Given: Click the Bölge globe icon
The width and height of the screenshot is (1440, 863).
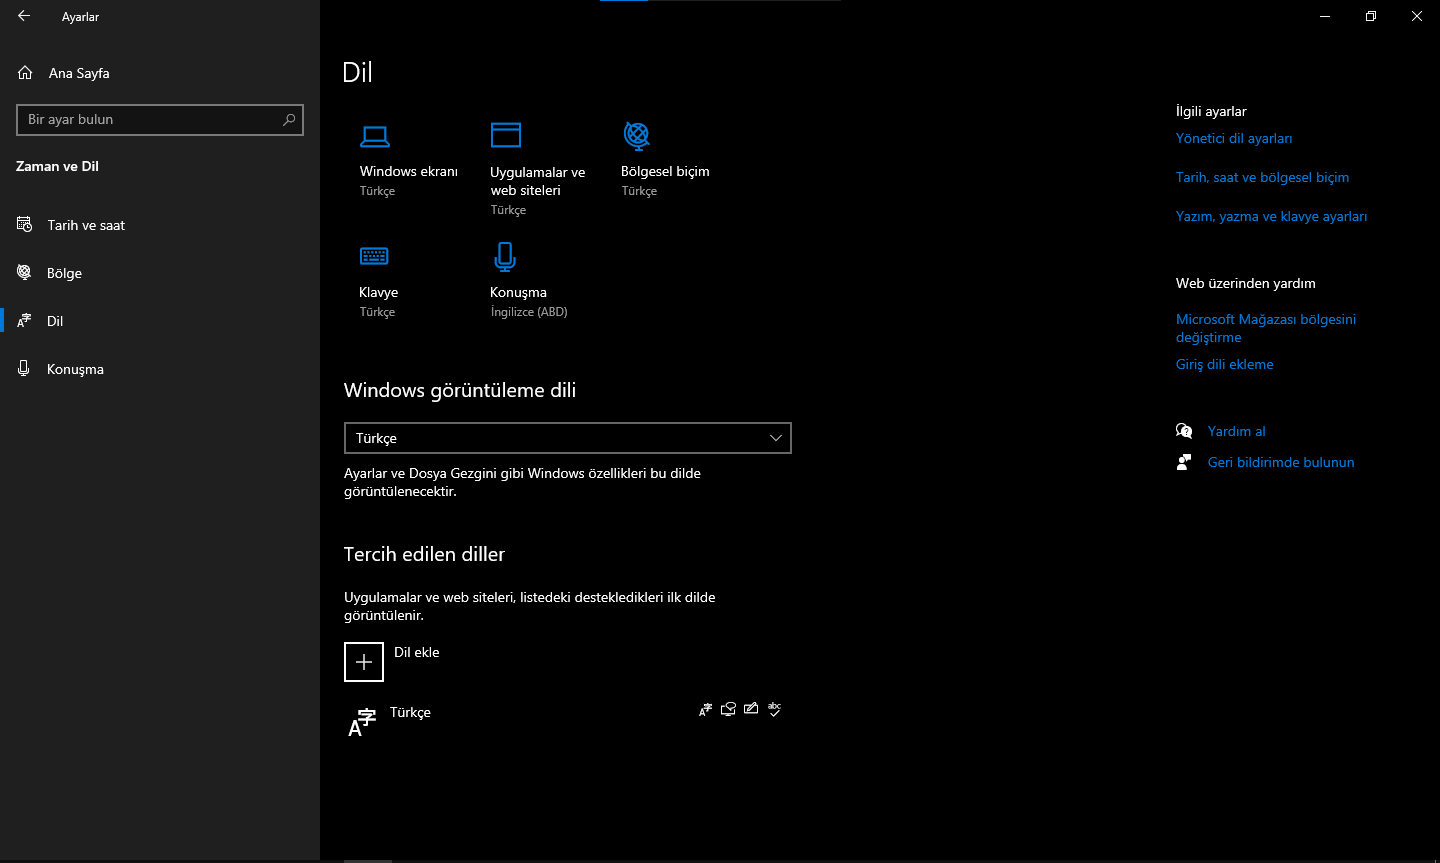Looking at the screenshot, I should point(25,273).
